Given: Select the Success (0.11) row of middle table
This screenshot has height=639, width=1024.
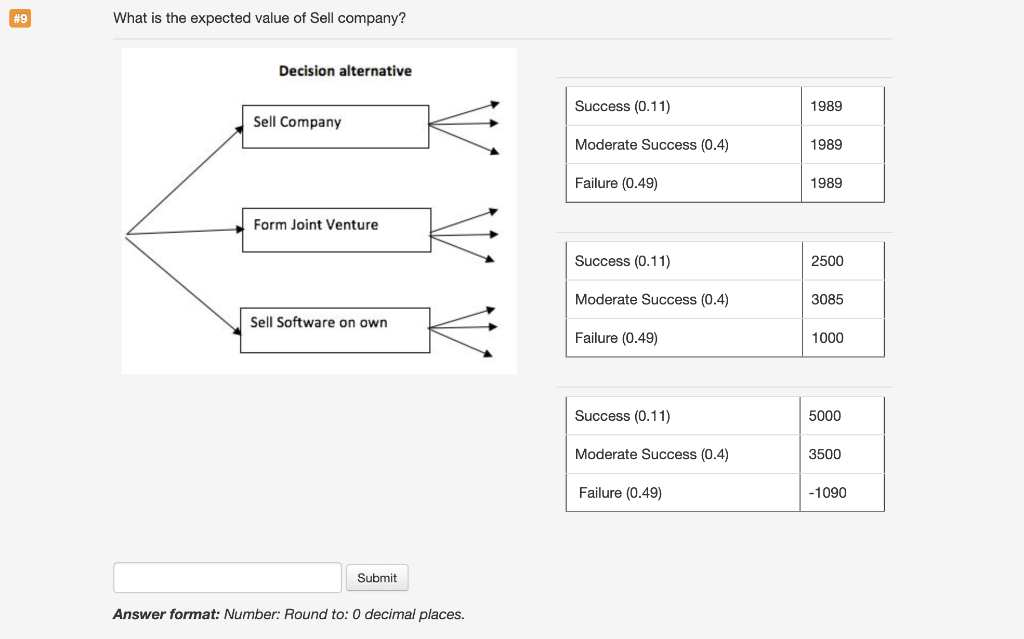Looking at the screenshot, I should coord(683,260).
